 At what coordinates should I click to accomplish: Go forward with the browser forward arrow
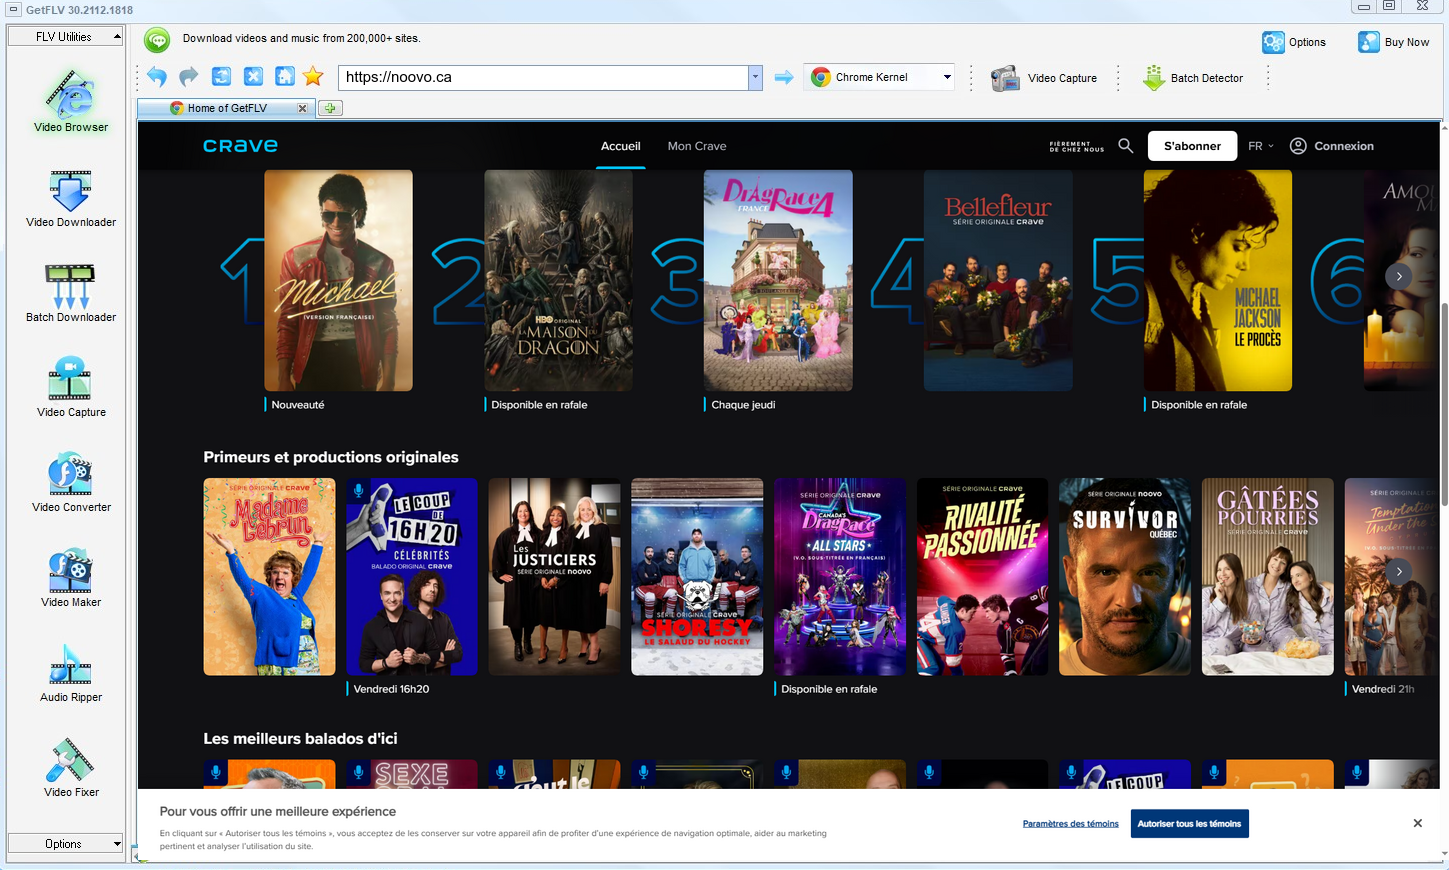(189, 77)
